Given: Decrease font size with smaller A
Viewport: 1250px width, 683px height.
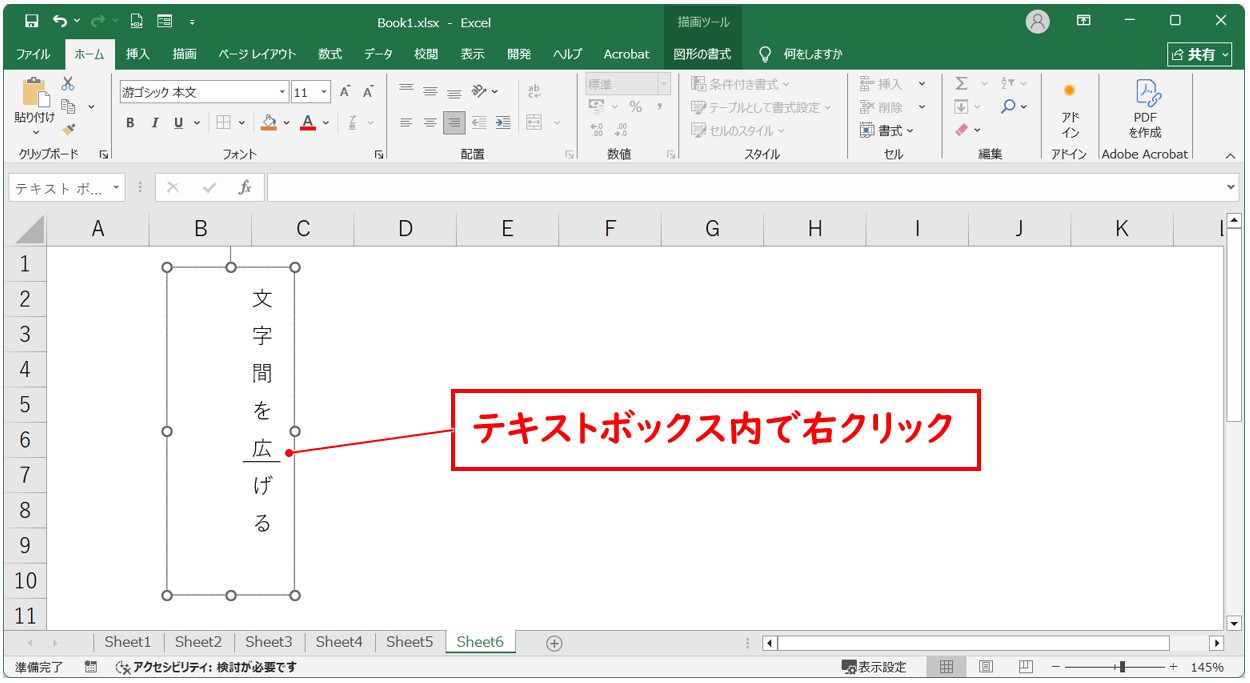Looking at the screenshot, I should click(x=368, y=92).
